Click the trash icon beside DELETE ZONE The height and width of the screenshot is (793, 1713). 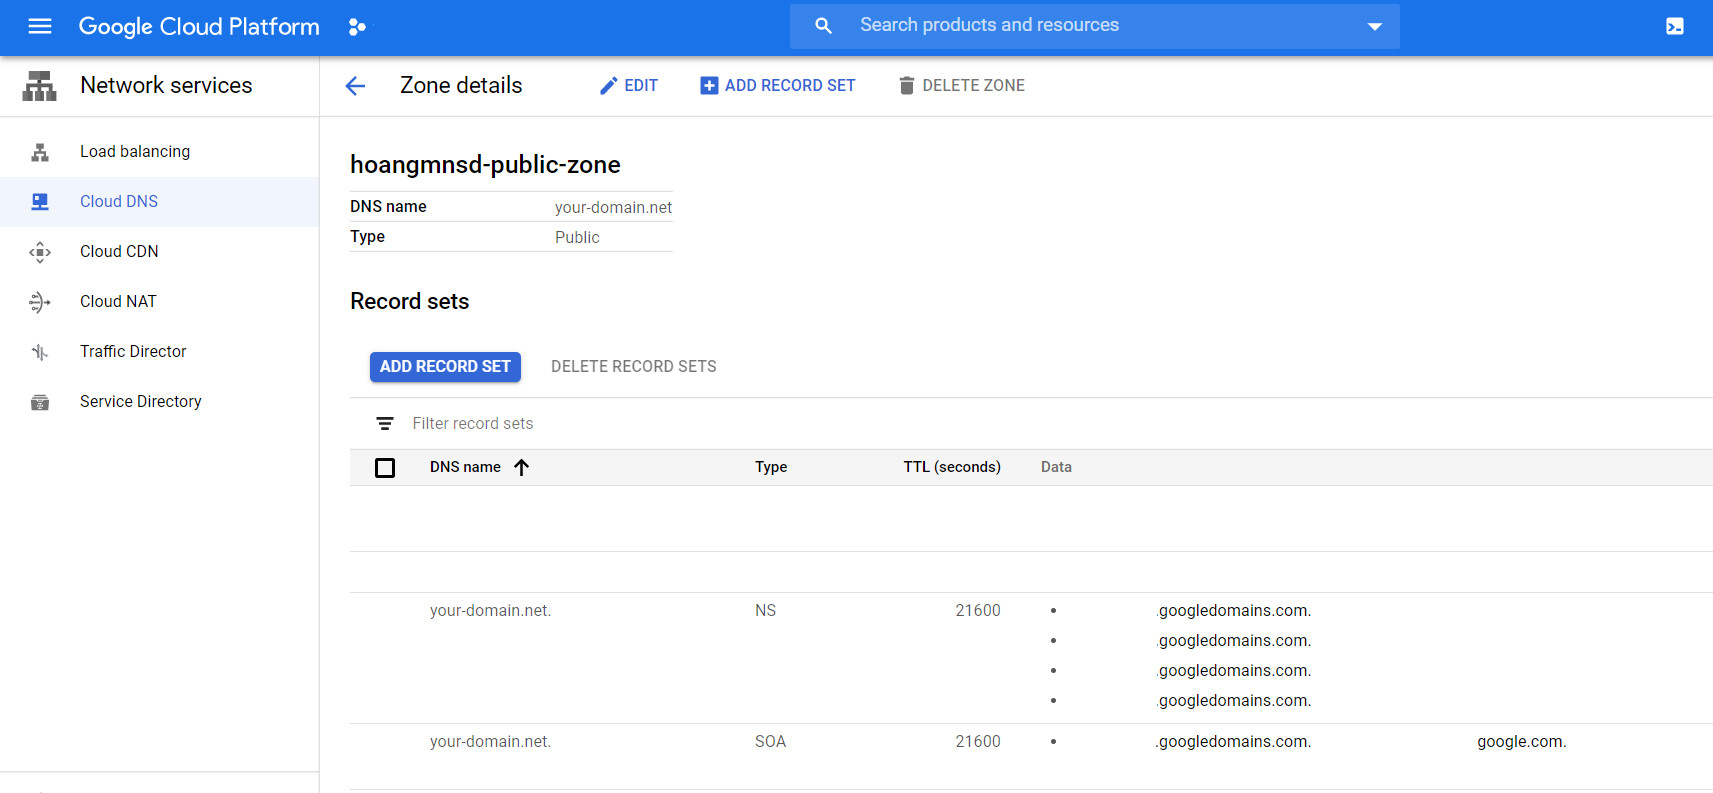pyautogui.click(x=907, y=86)
